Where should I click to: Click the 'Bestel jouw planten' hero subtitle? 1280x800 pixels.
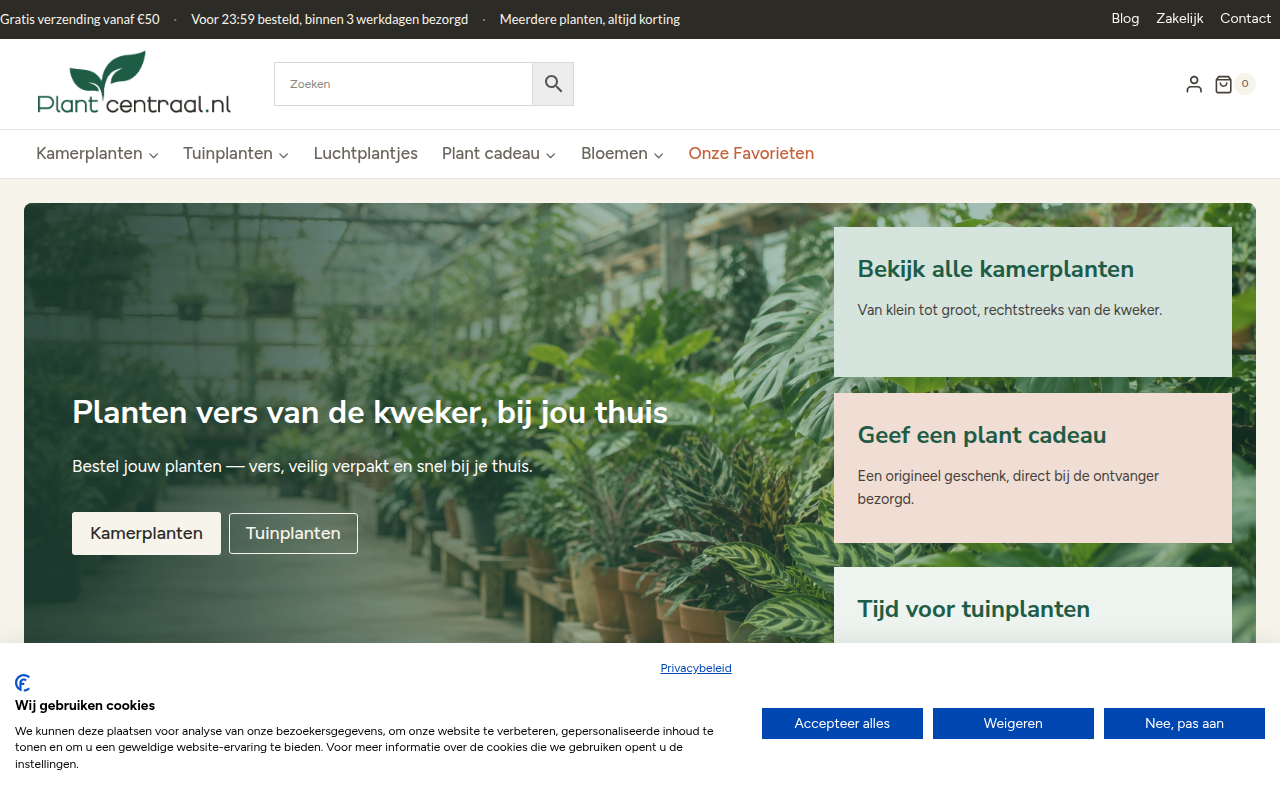[x=302, y=466]
